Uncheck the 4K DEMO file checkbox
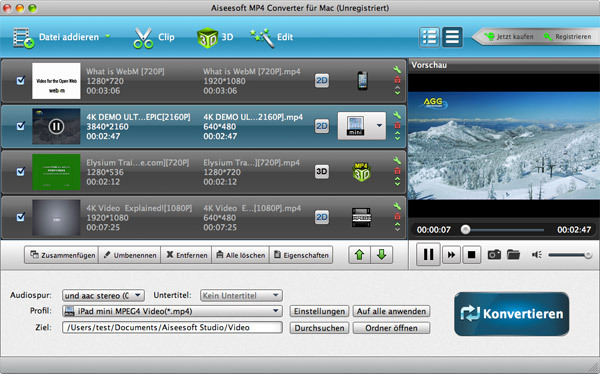Image resolution: width=600 pixels, height=374 pixels. [x=20, y=126]
